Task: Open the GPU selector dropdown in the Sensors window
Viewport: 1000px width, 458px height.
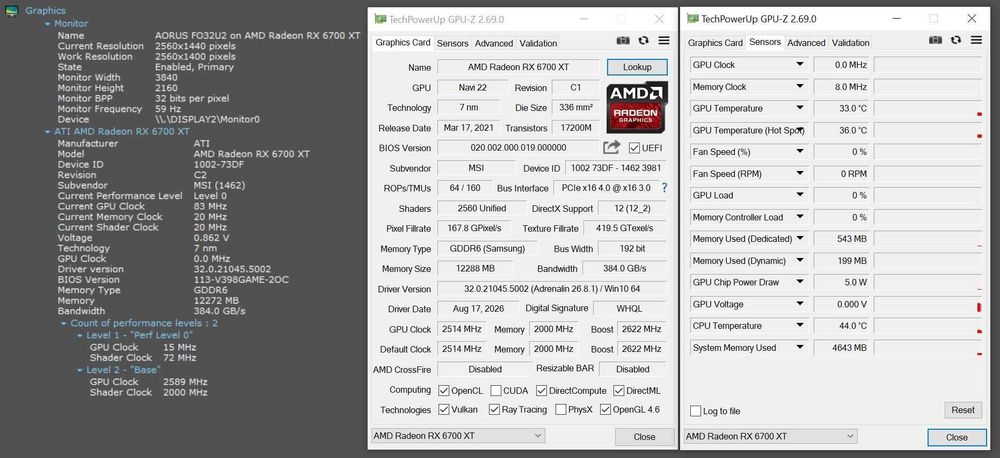Action: 770,436
